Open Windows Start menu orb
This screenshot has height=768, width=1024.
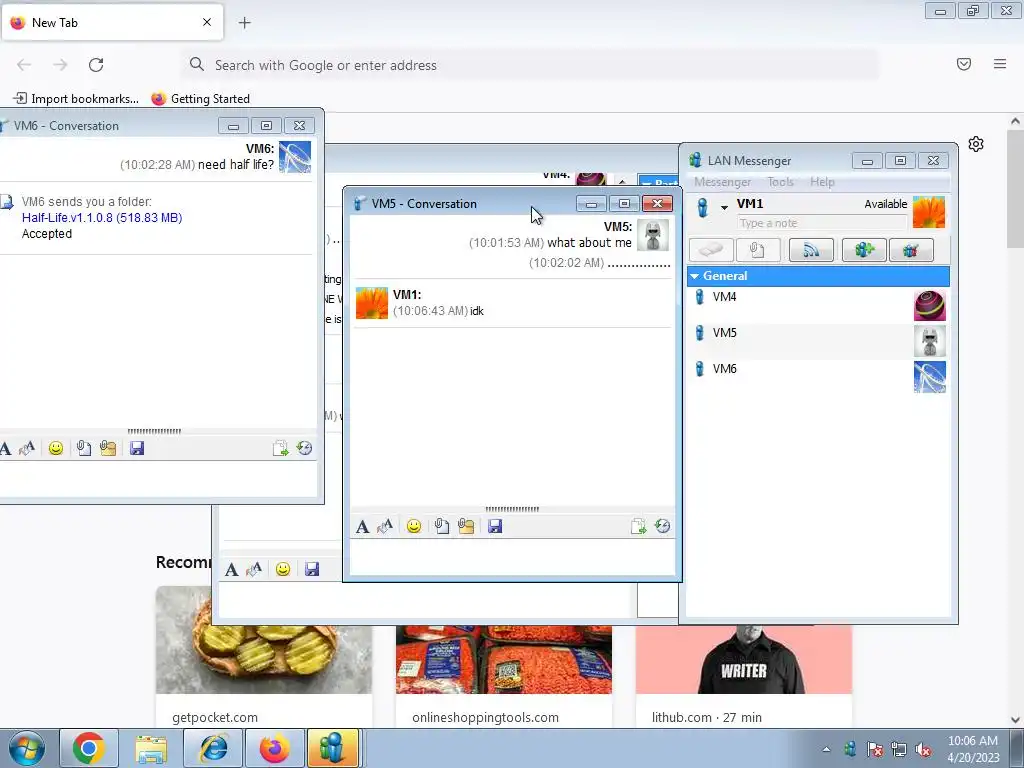click(27, 748)
